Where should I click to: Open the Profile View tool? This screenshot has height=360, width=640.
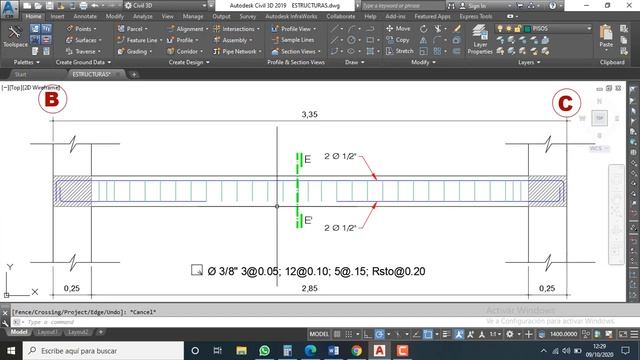pyautogui.click(x=294, y=29)
